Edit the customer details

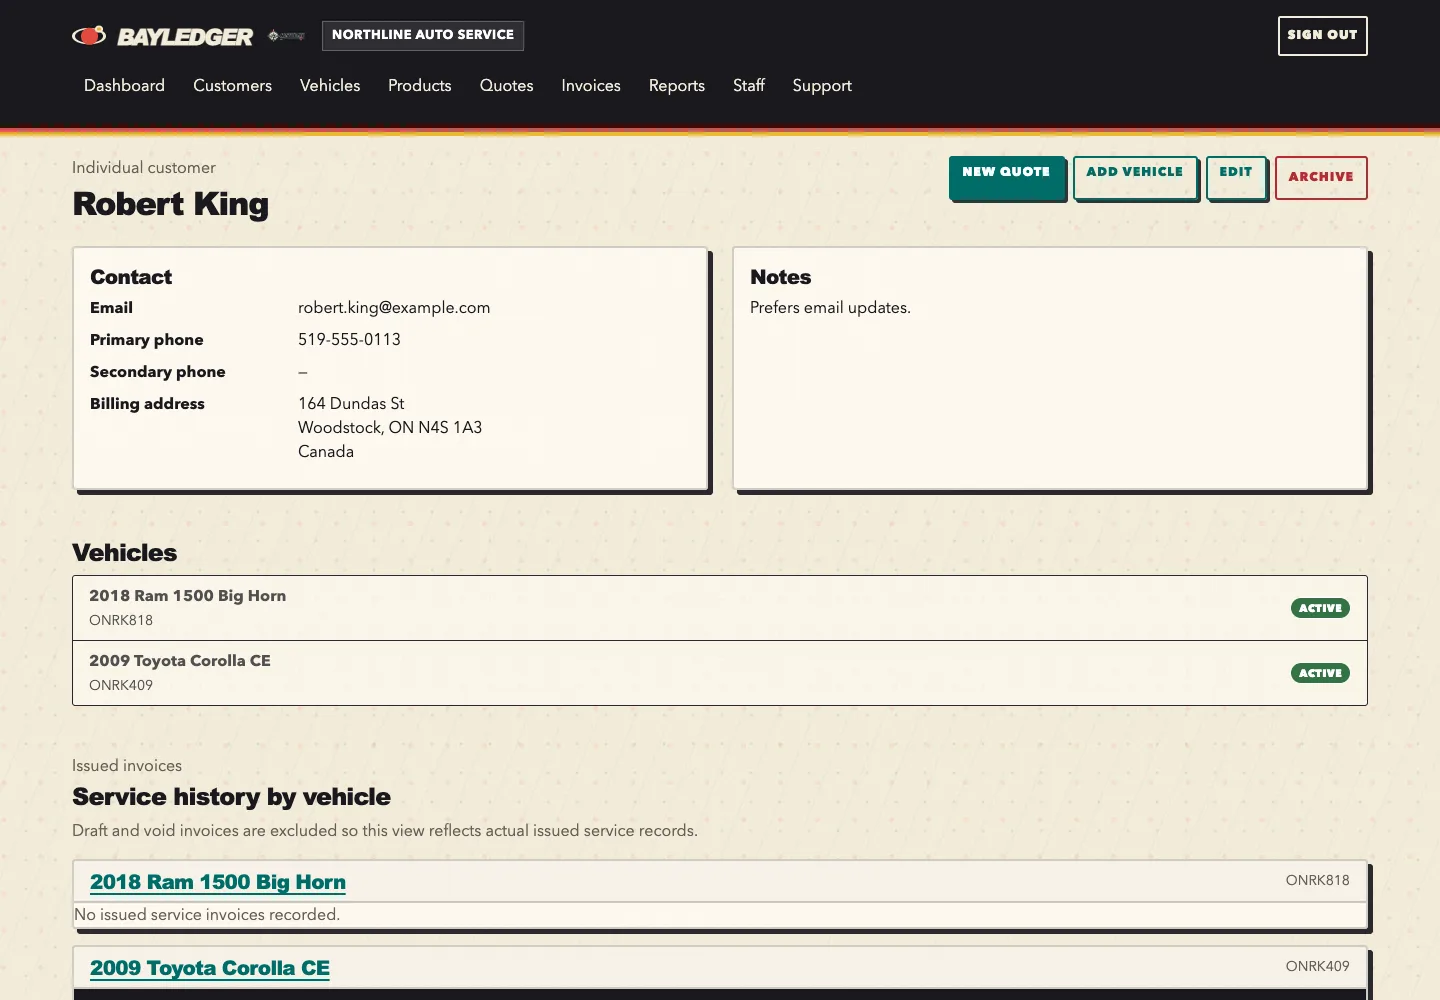click(1236, 177)
